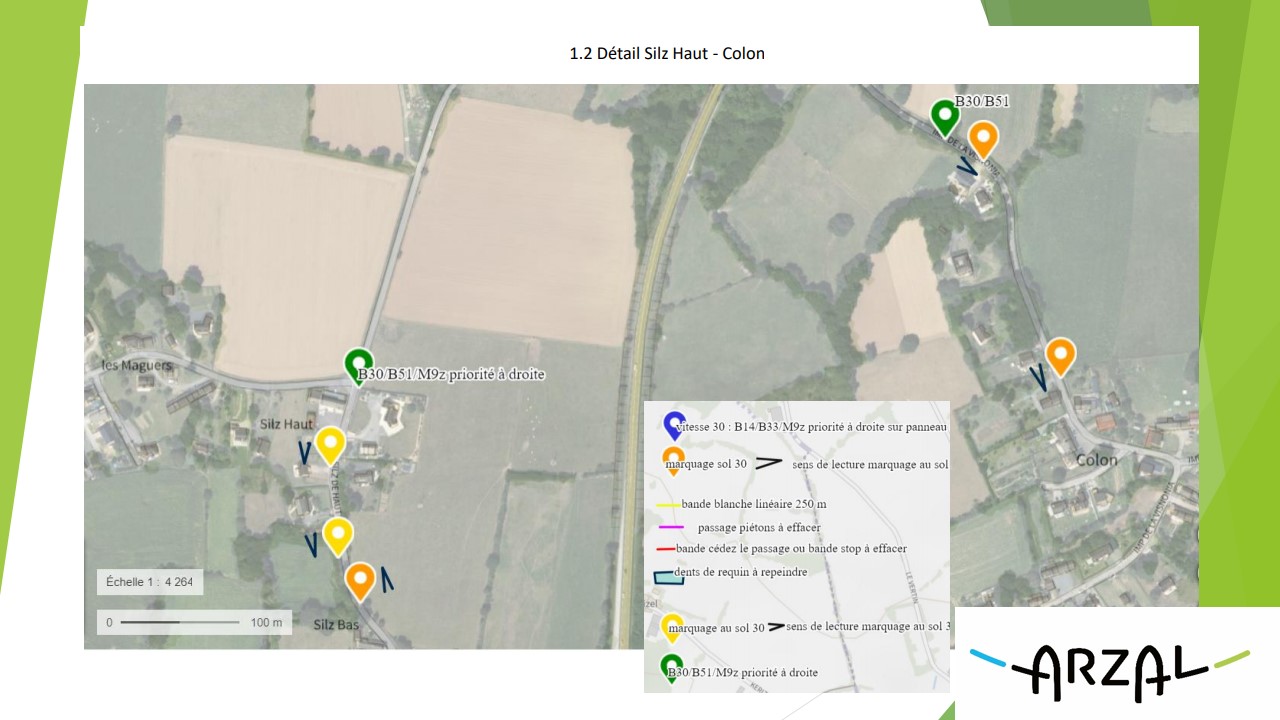Select the lower yellow pin above Silz Bas

(x=338, y=537)
